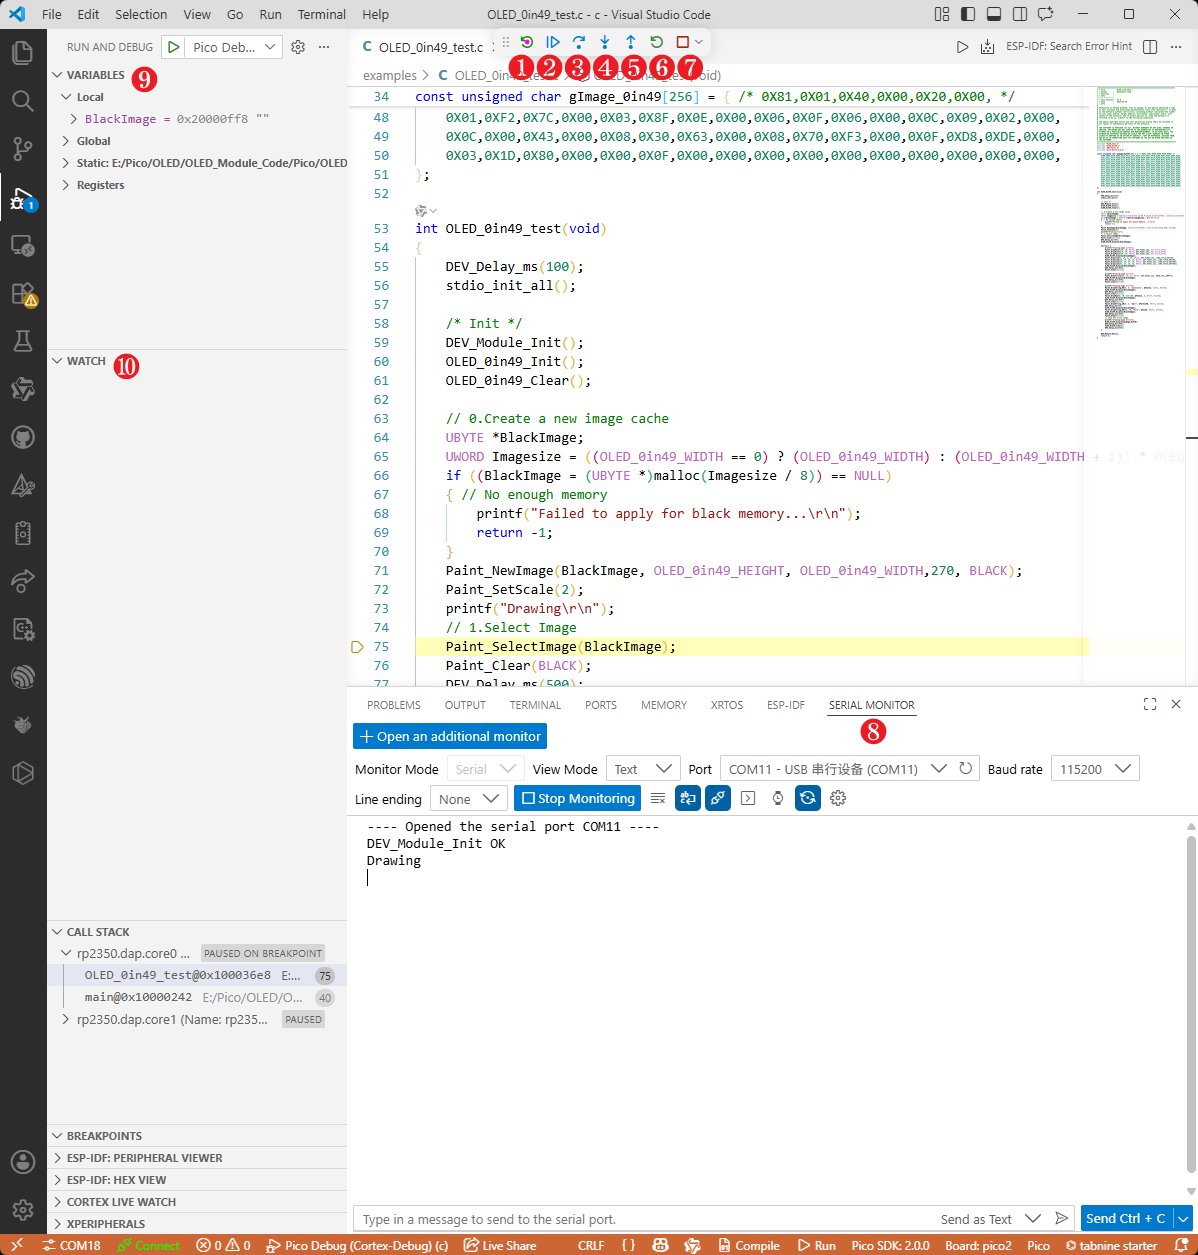Toggle the bottom panel layout button

(x=994, y=15)
